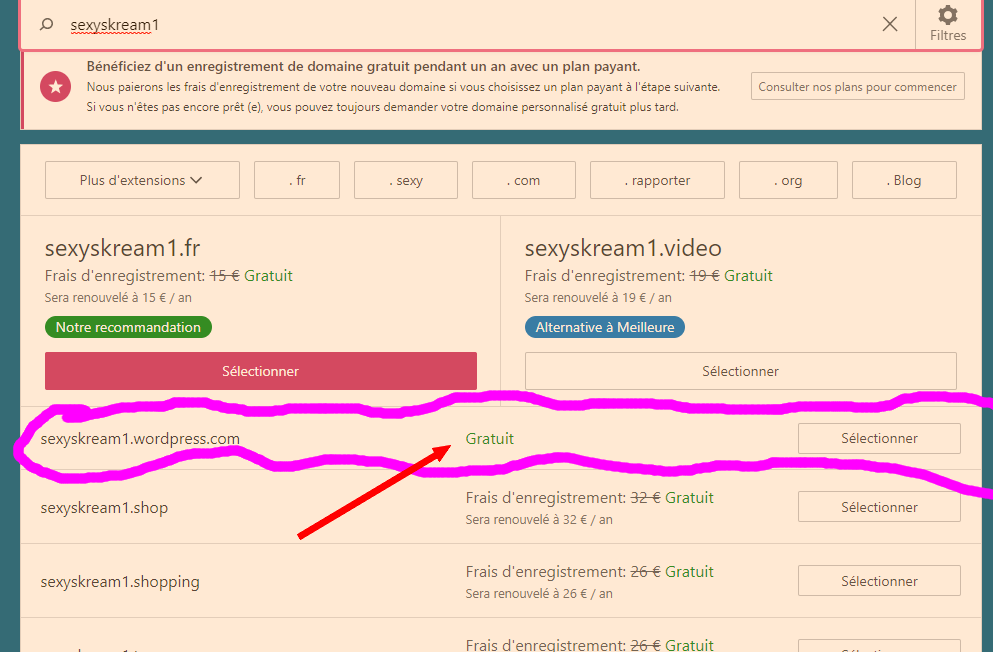
Task: Select the sexyskream1.shop domain
Action: (879, 507)
